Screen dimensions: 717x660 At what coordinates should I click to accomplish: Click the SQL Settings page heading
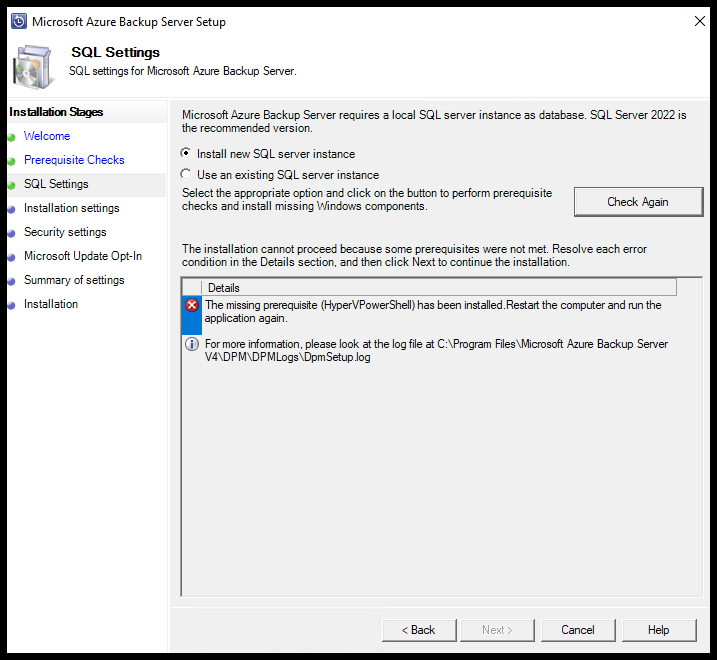[115, 52]
